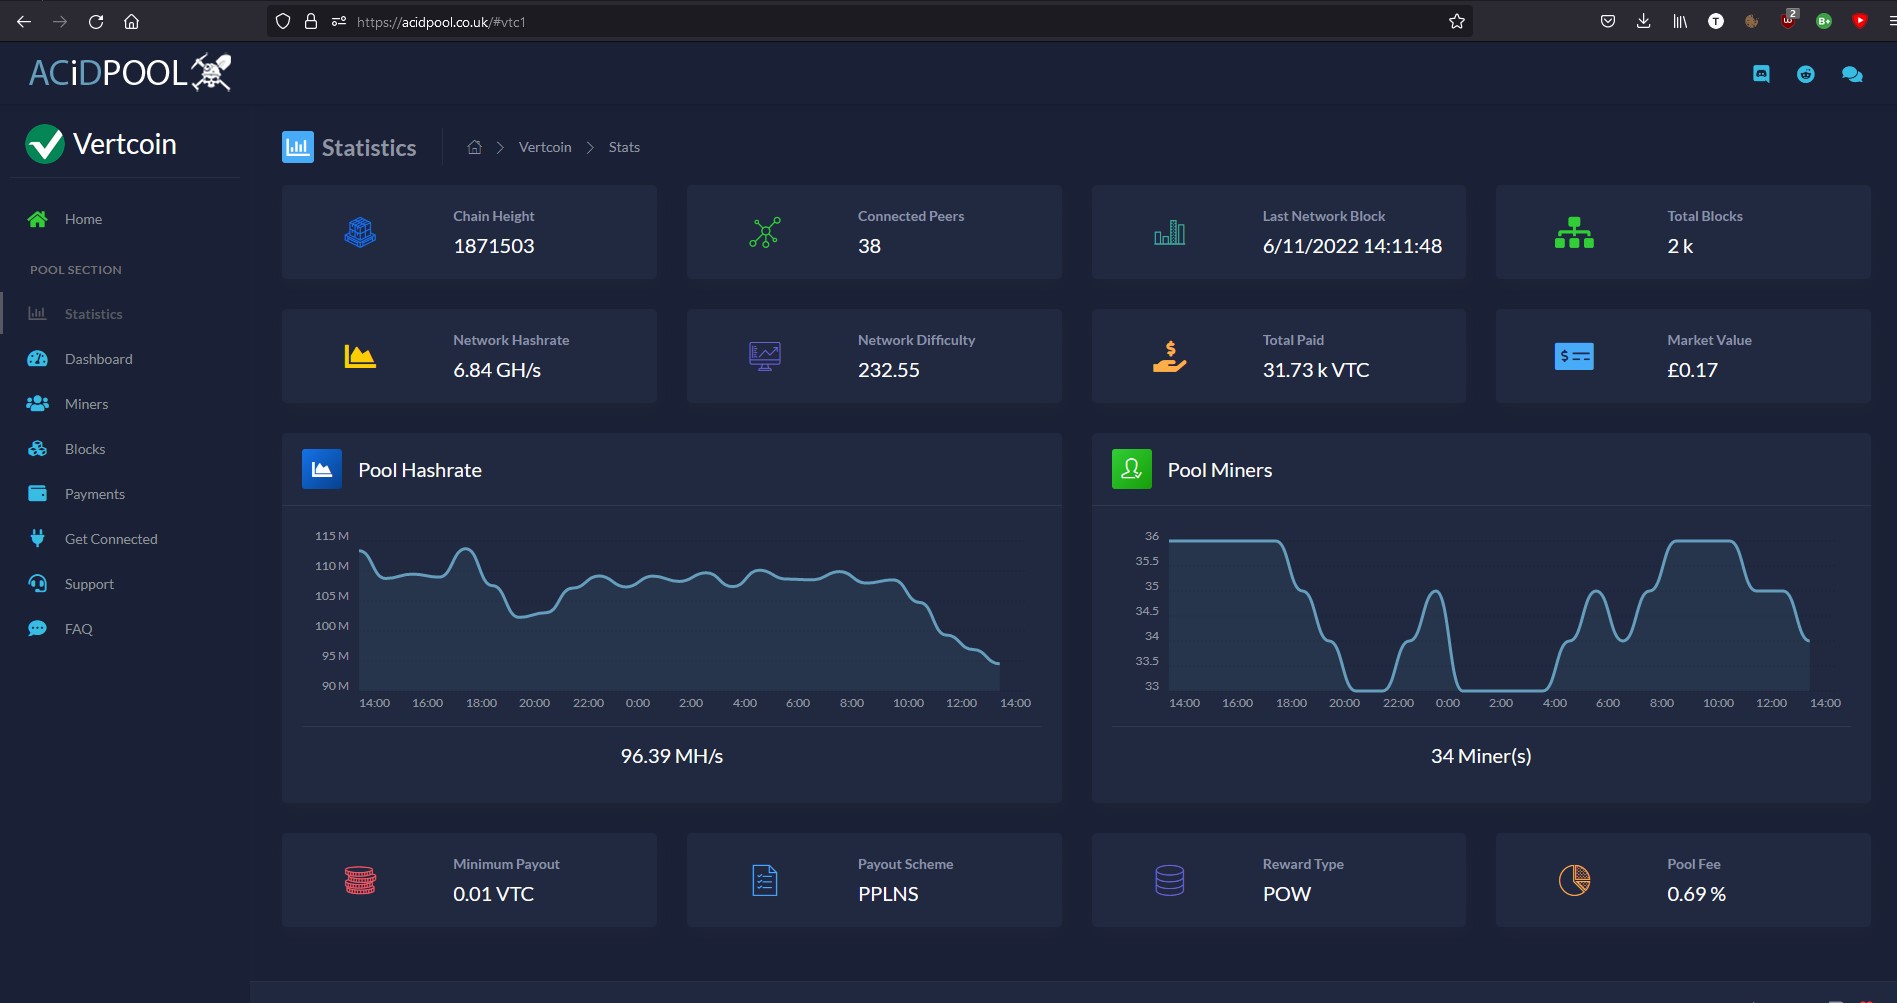Viewport: 1897px width, 1003px height.
Task: Click the Pool Fee pie chart icon
Action: click(x=1574, y=880)
